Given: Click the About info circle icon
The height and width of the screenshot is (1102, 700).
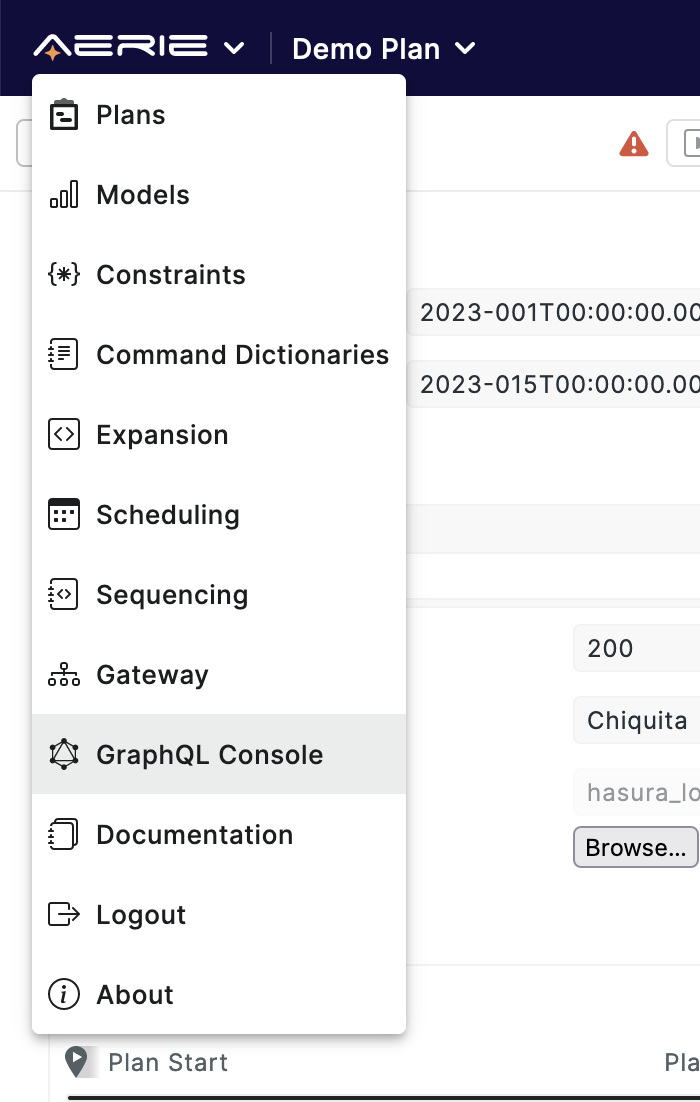Looking at the screenshot, I should pyautogui.click(x=63, y=994).
